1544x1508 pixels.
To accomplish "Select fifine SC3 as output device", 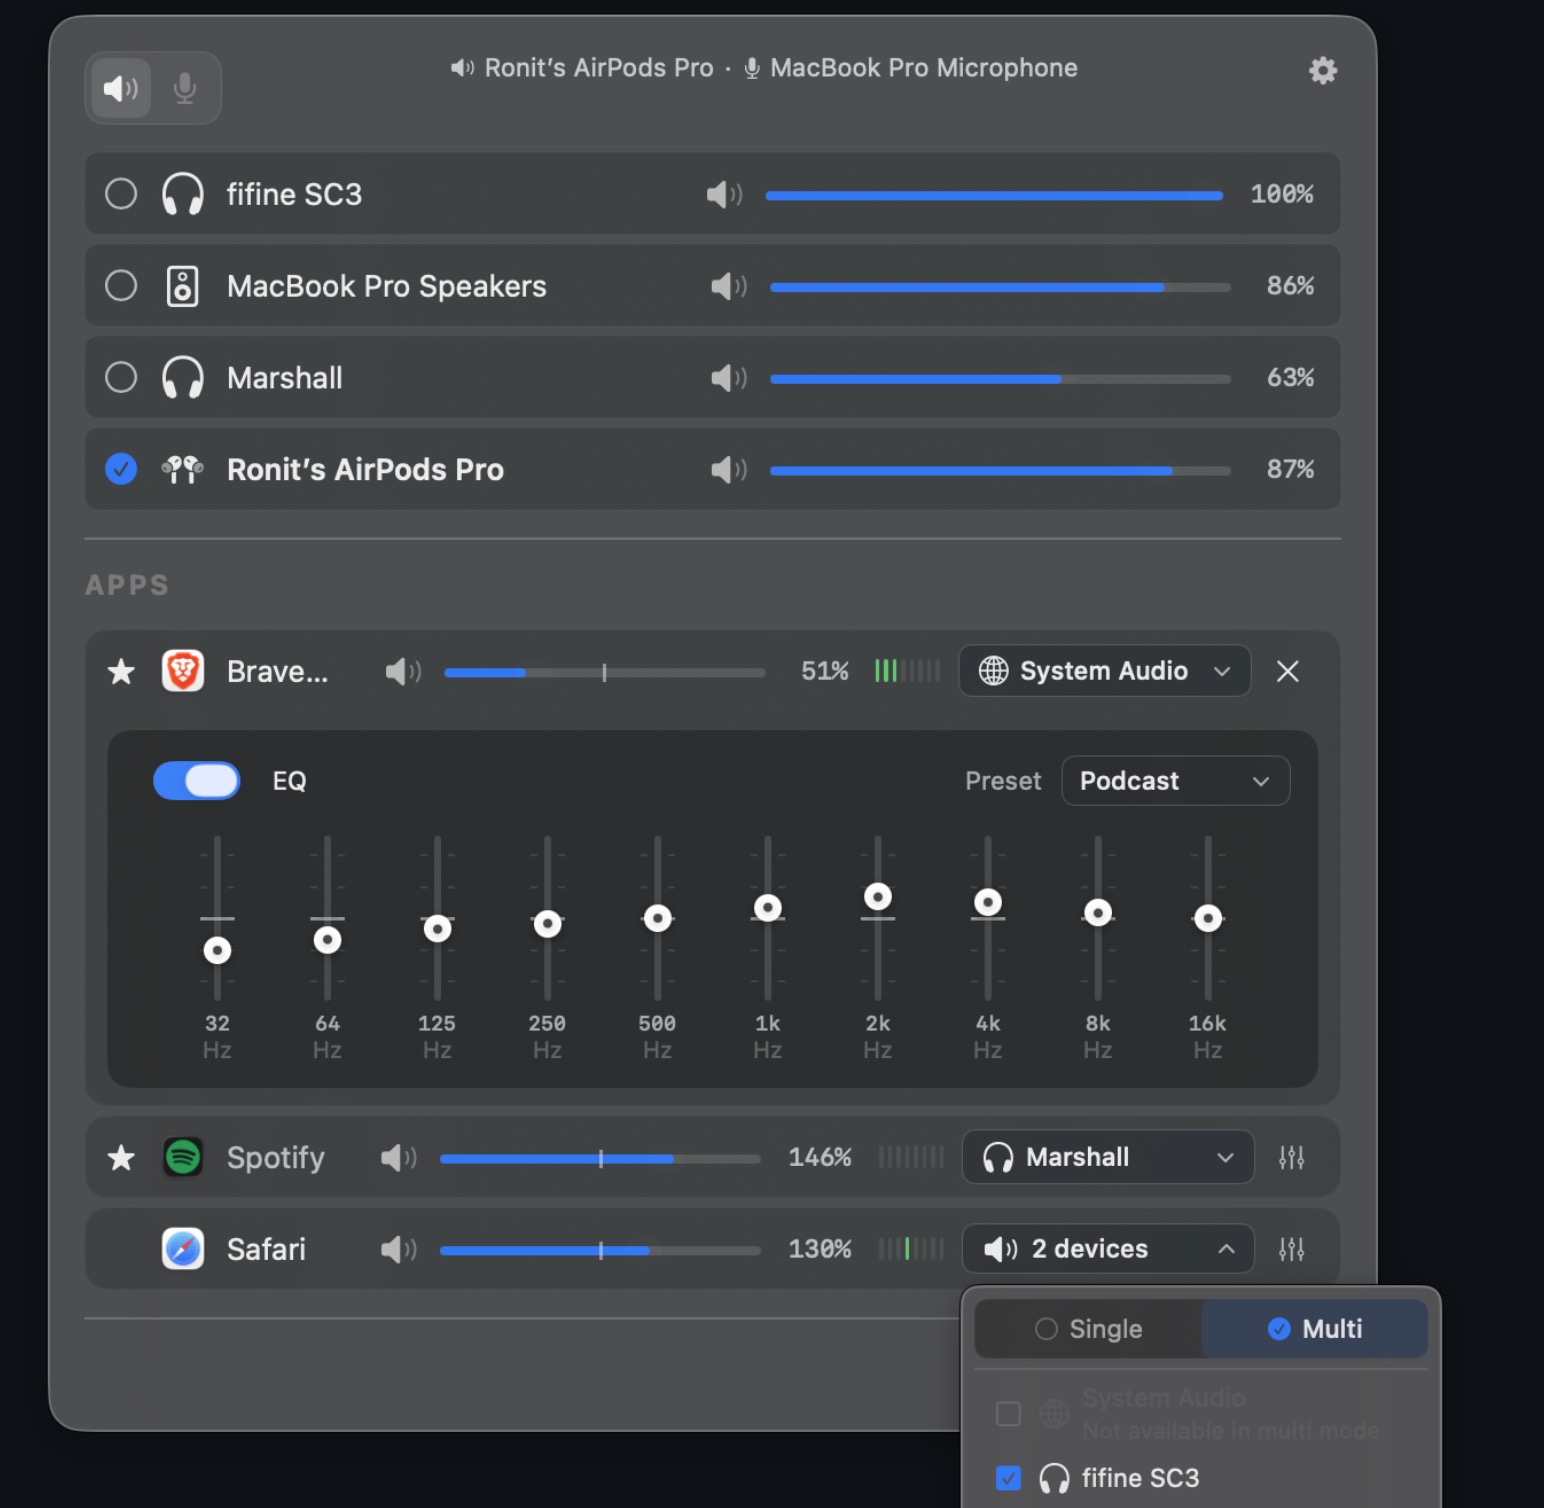I will coord(121,194).
